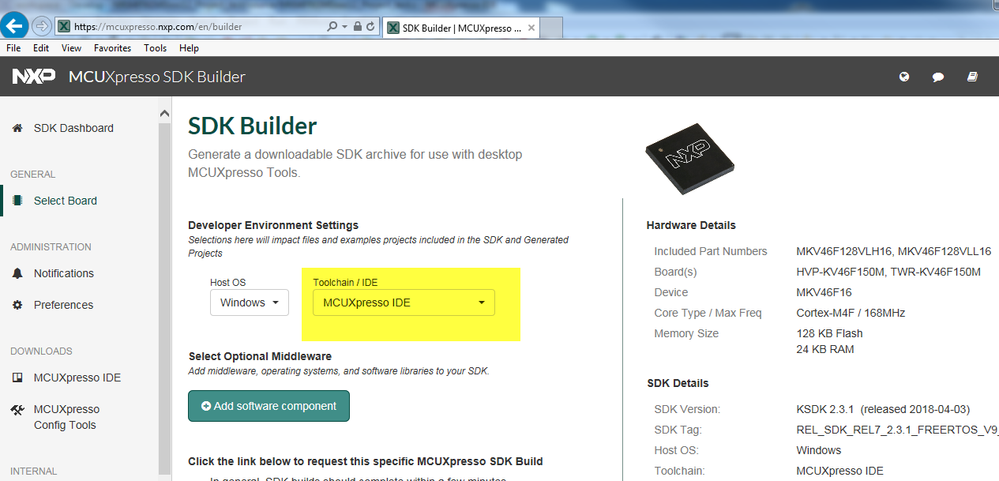This screenshot has height=481, width=999.
Task: Open the Favorites menu
Action: pos(112,48)
